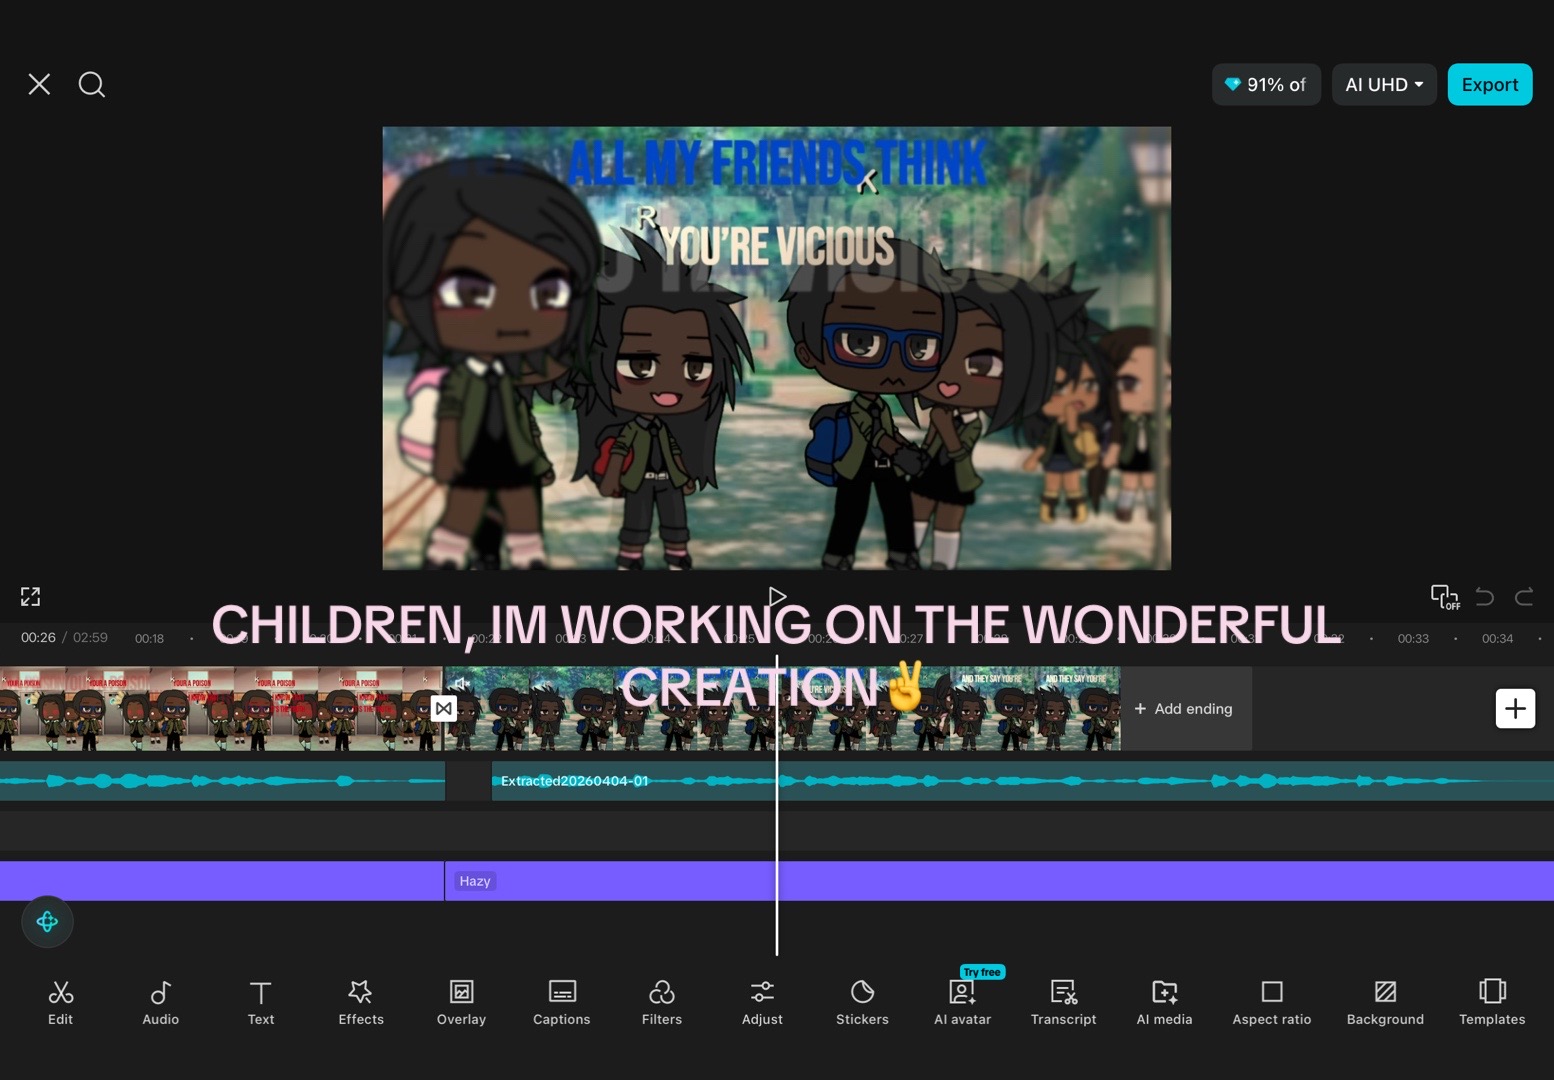Open the Transcript tool
This screenshot has height=1080, width=1554.
(x=1063, y=1003)
